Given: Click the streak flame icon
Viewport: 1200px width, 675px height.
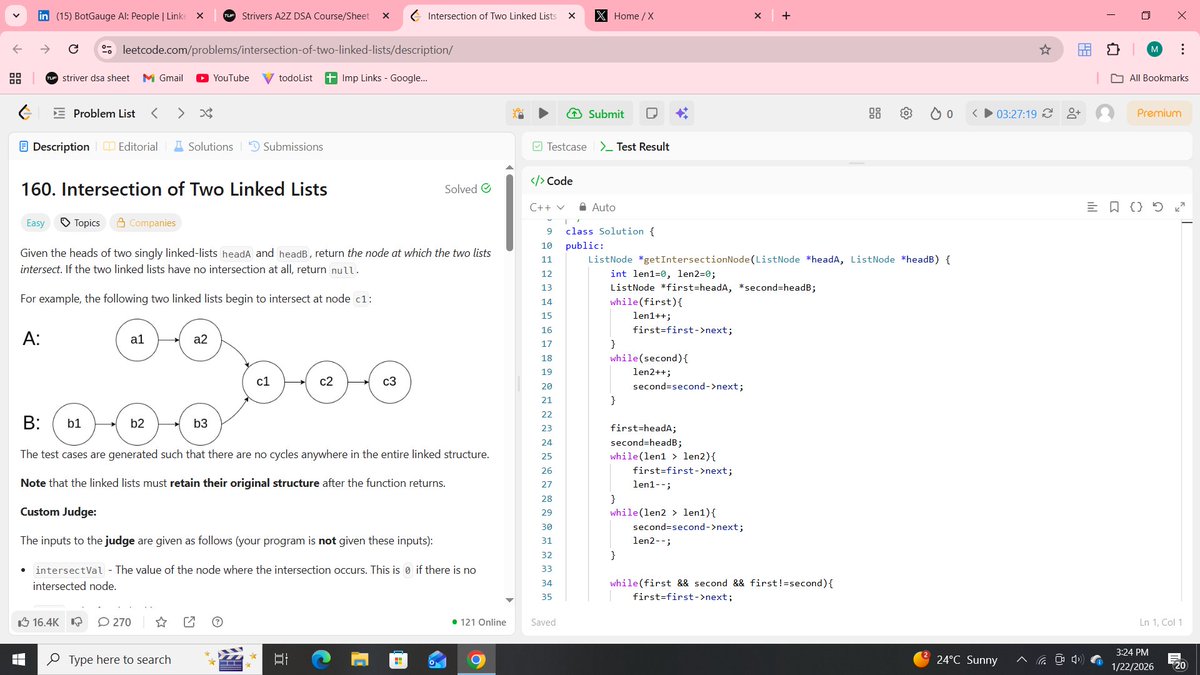Looking at the screenshot, I should [936, 114].
